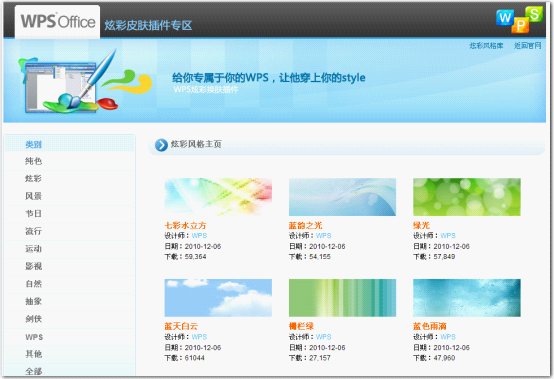Open the 炫彩风格库 link
The width and height of the screenshot is (554, 379).
click(x=486, y=46)
